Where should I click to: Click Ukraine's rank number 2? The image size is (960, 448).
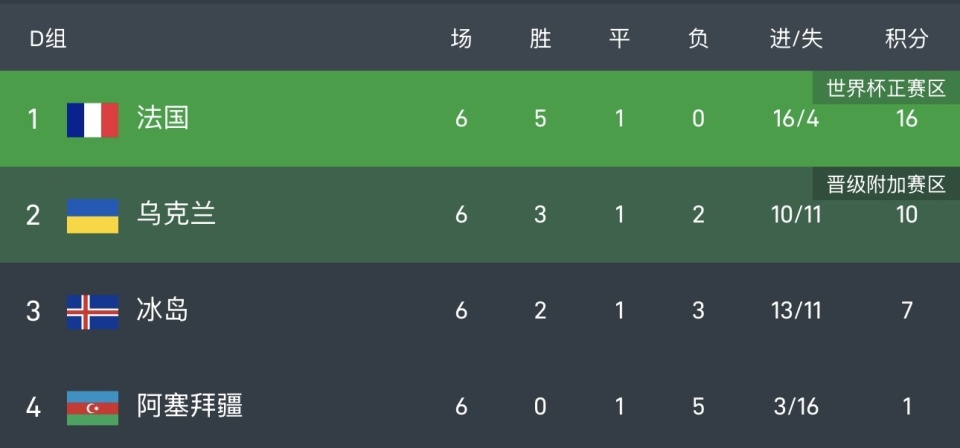click(x=33, y=215)
